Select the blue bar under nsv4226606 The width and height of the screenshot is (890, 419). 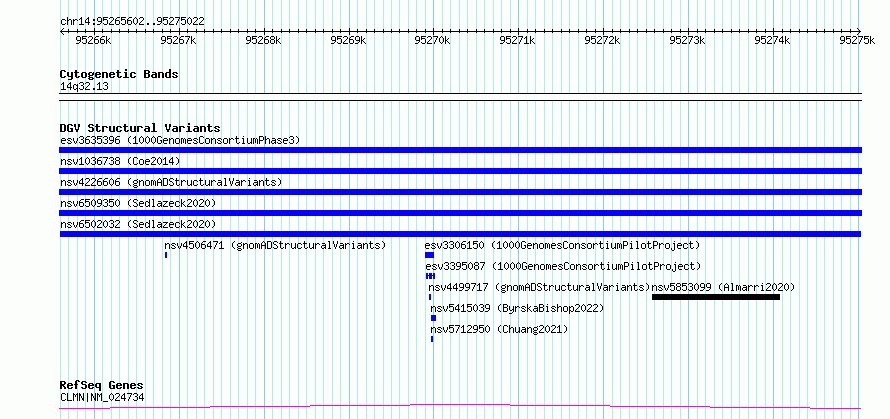click(460, 192)
